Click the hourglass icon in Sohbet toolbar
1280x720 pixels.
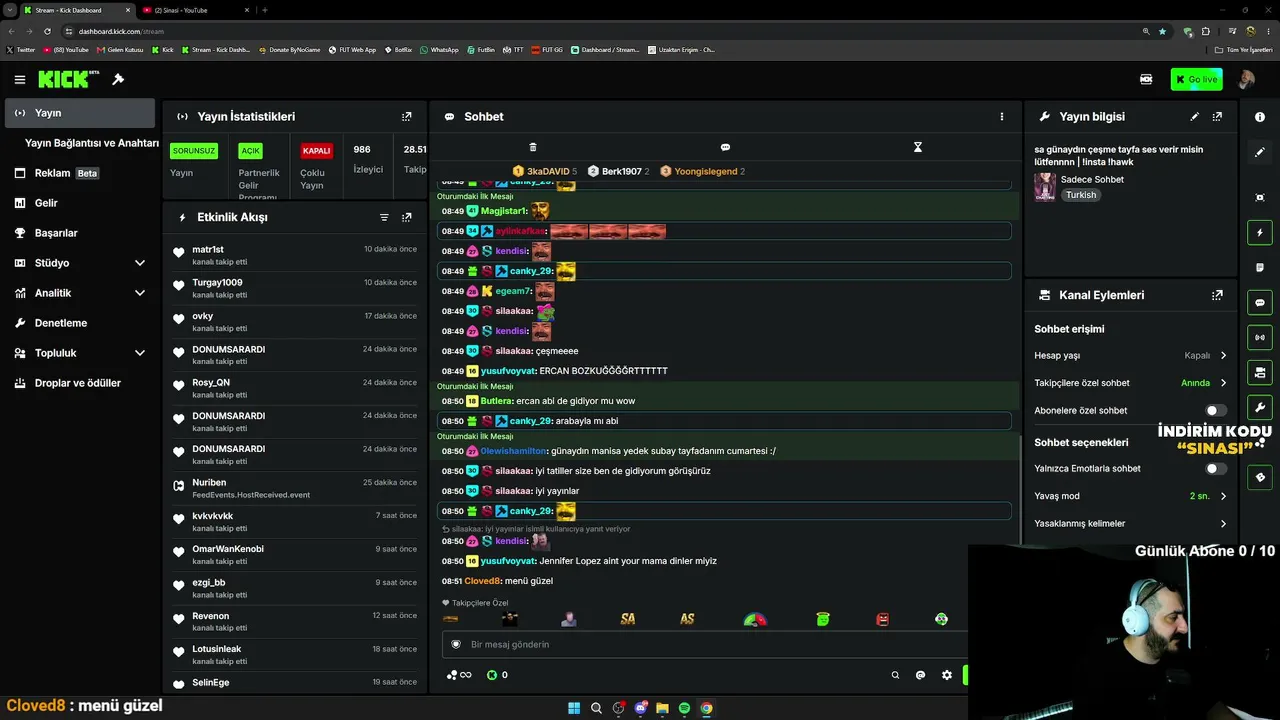point(917,147)
